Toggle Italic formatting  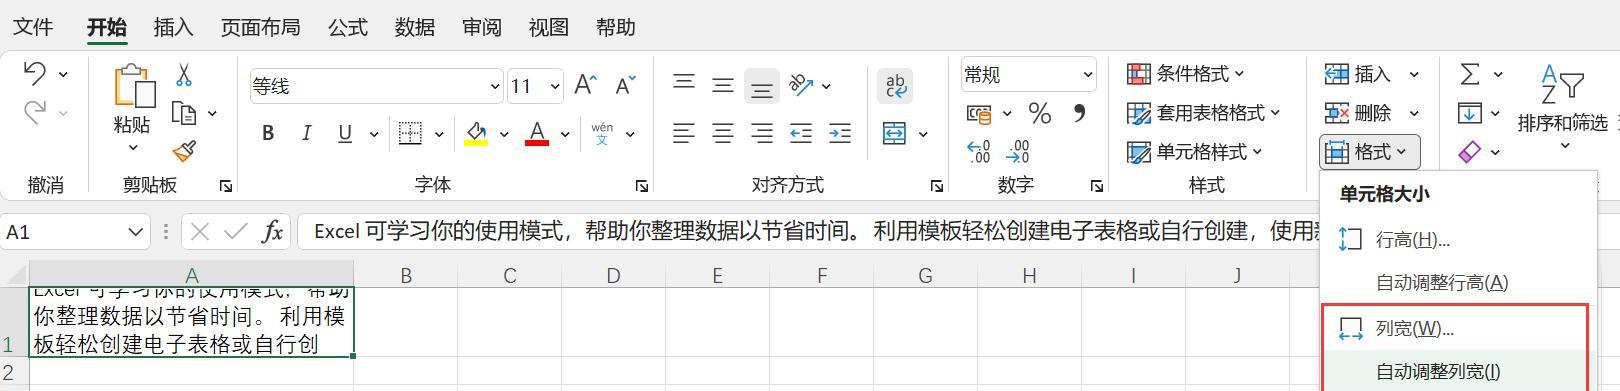click(307, 133)
